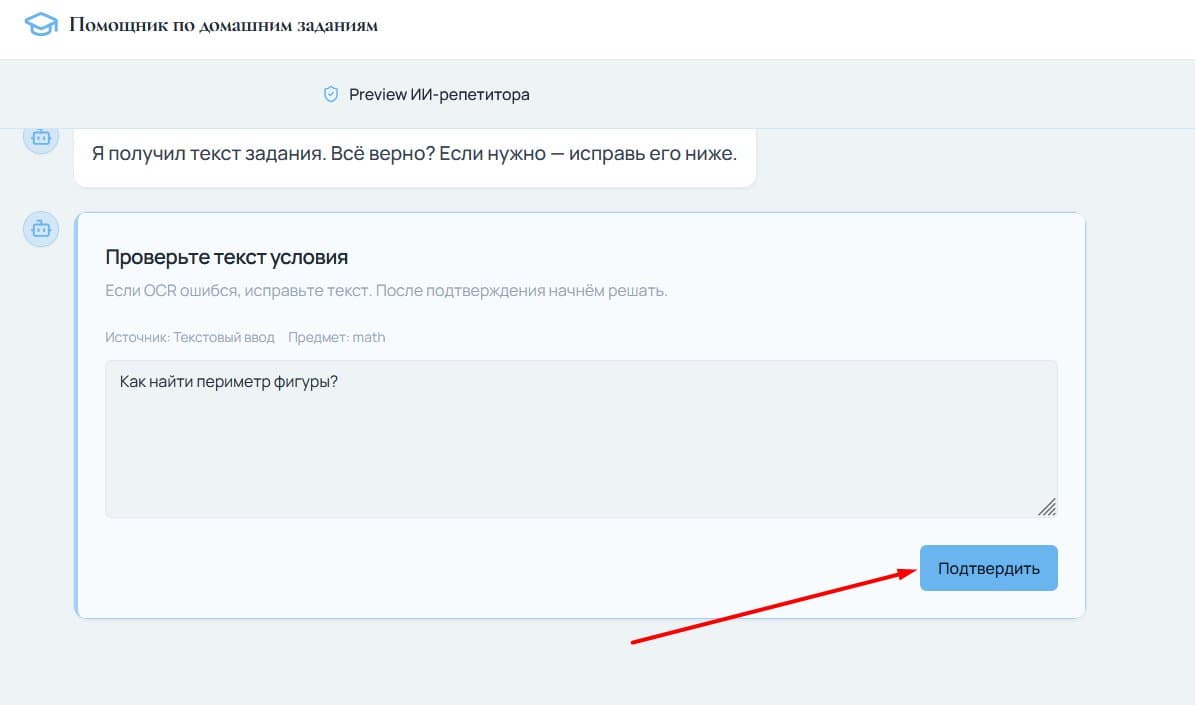This screenshot has width=1195, height=705.
Task: Click the shield icon next to Preview label
Action: (330, 94)
